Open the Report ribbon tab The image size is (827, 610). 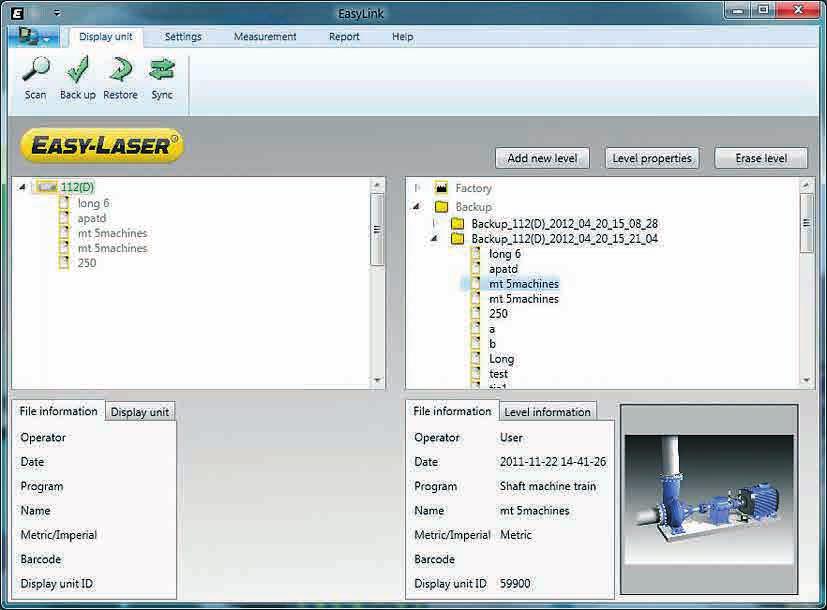(344, 36)
